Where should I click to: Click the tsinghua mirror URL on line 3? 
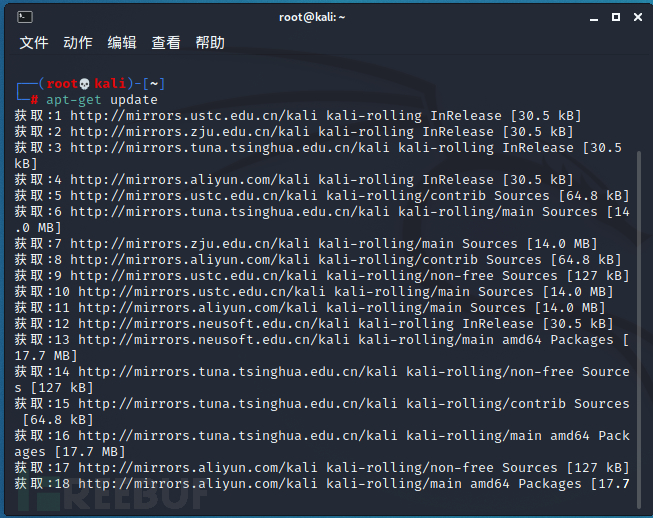(x=230, y=148)
